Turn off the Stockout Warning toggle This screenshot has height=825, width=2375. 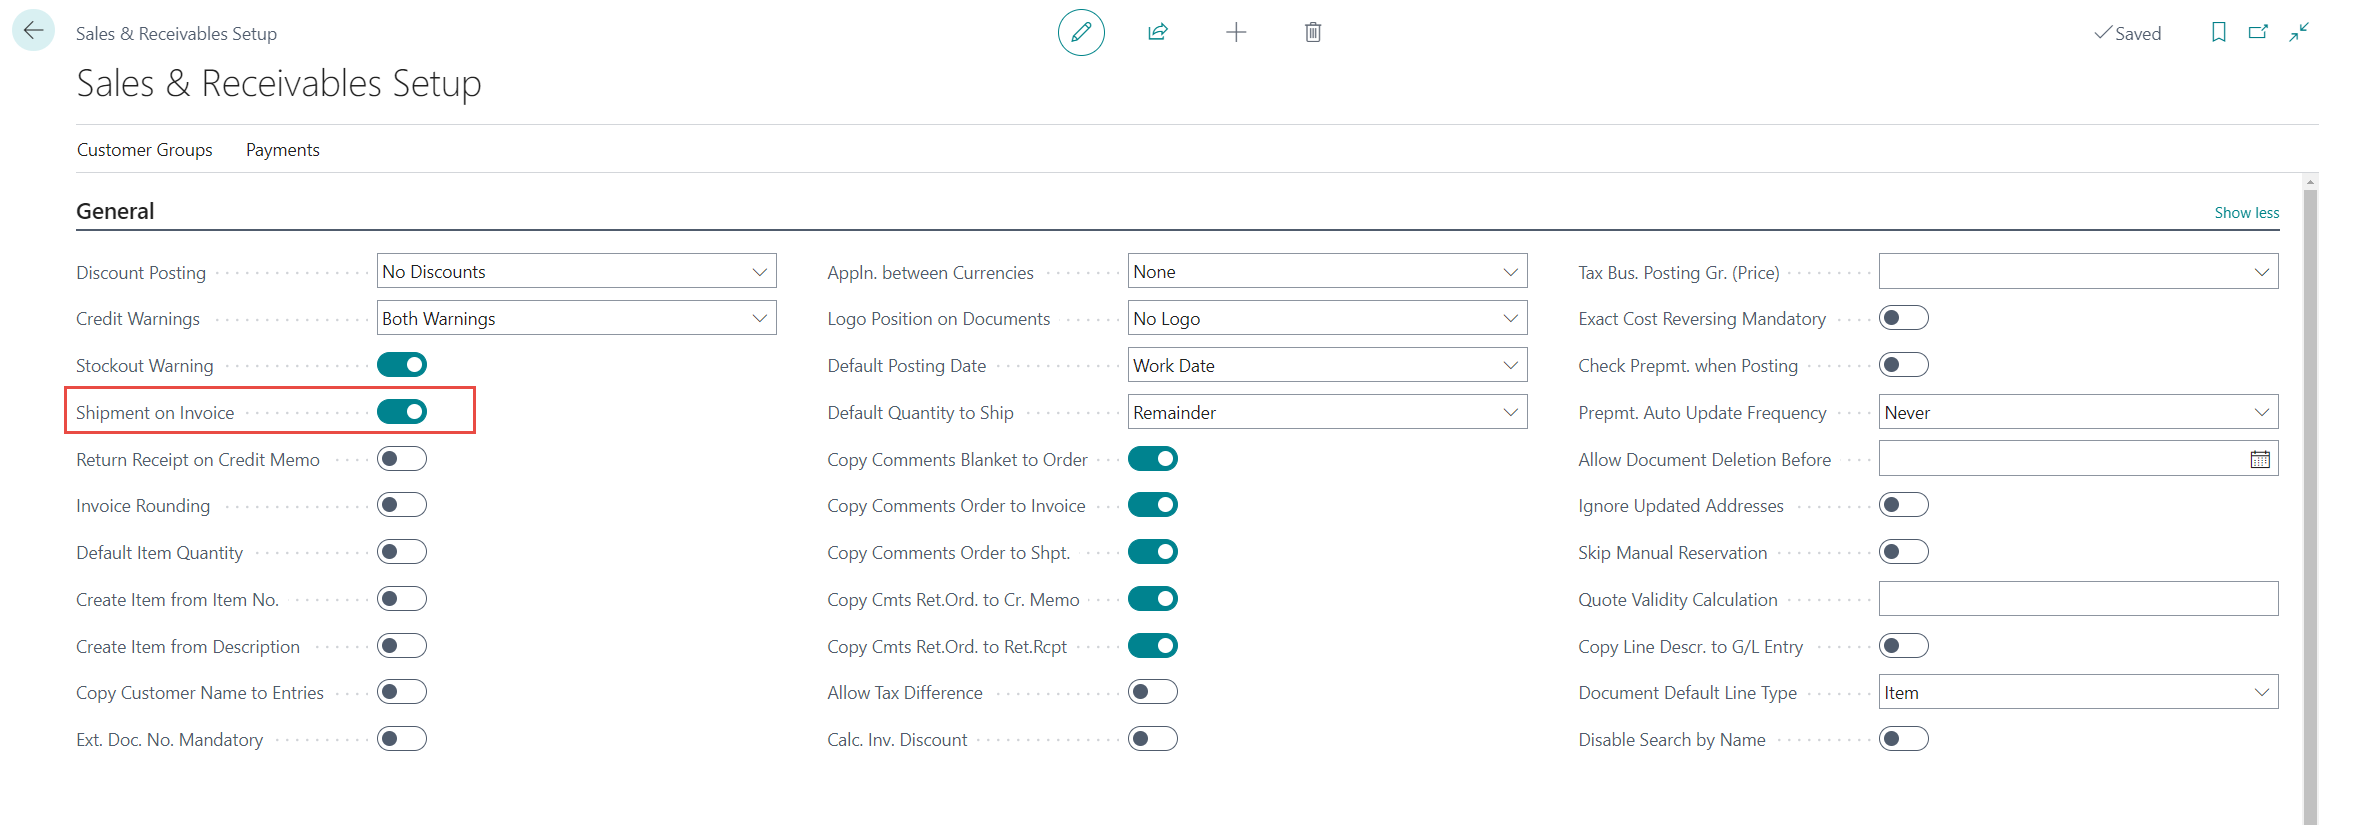(x=402, y=365)
